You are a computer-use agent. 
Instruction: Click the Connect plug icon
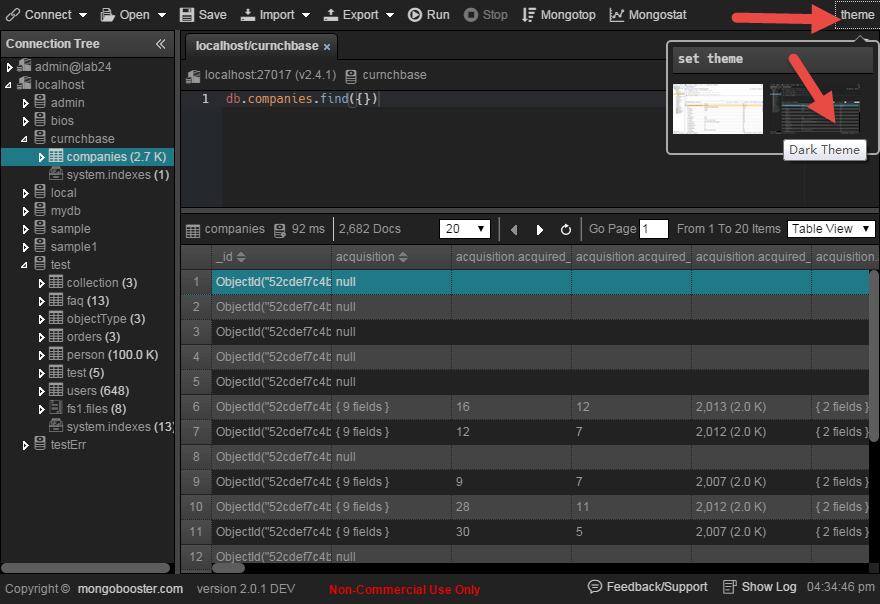(13, 15)
